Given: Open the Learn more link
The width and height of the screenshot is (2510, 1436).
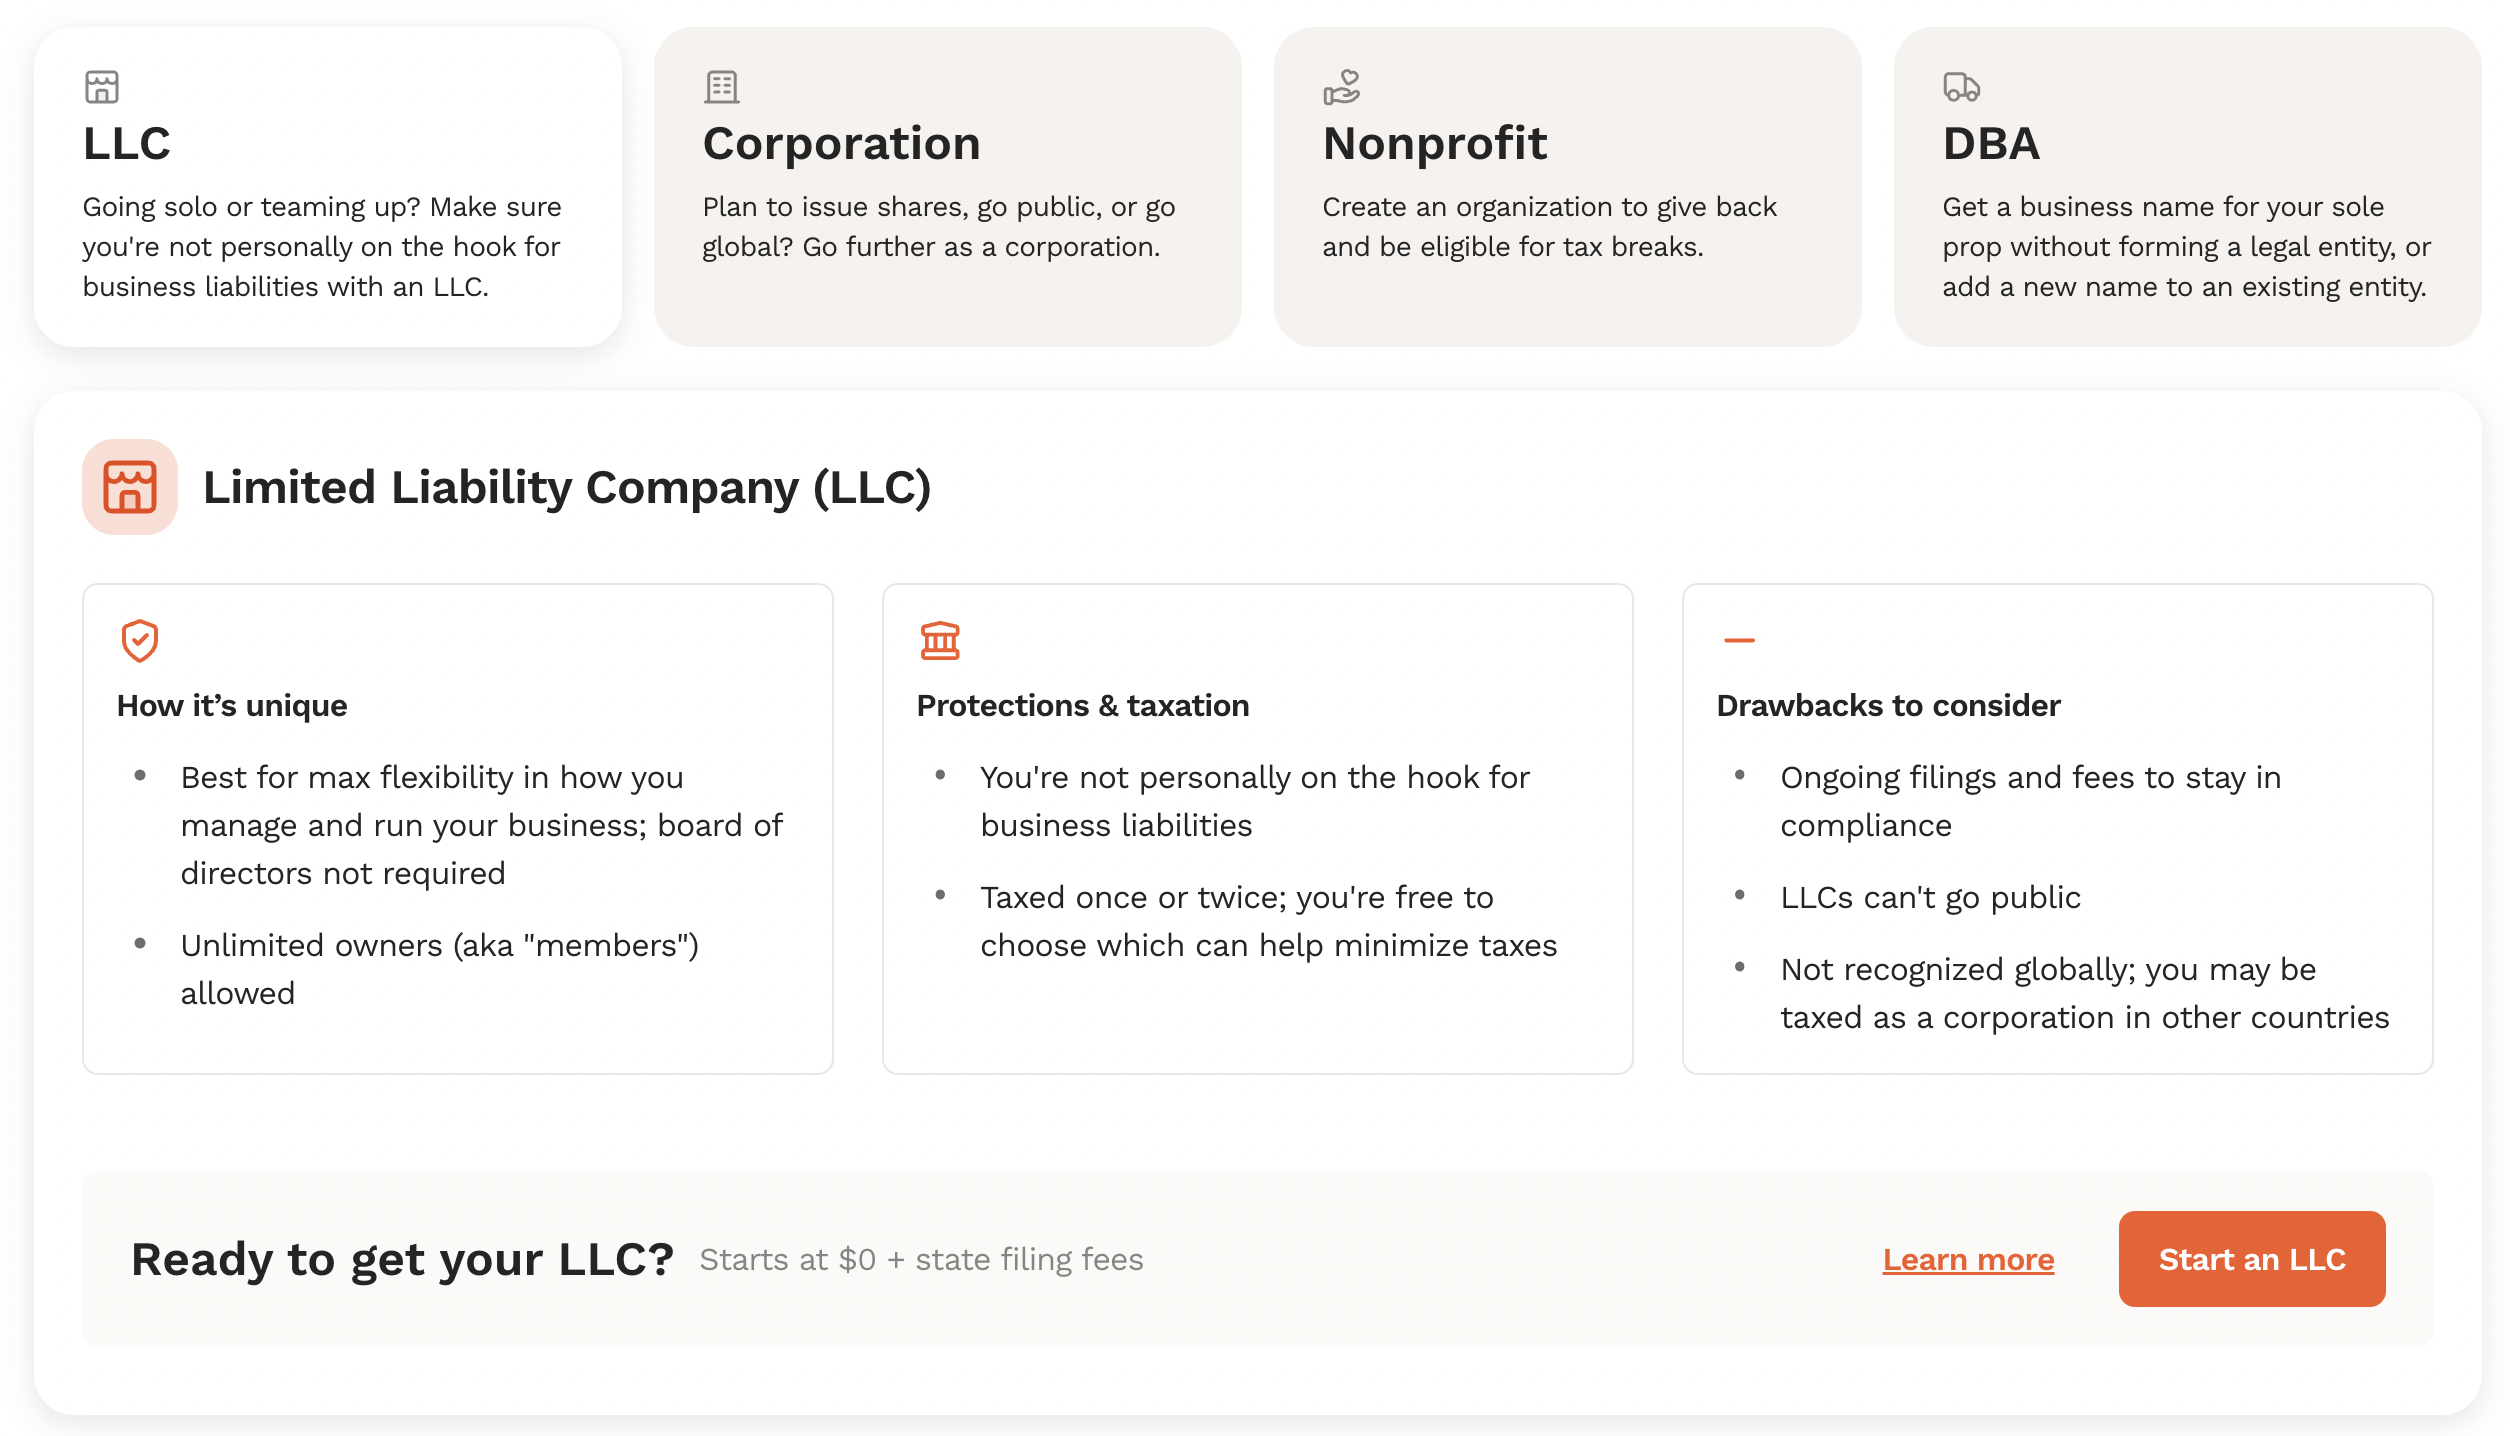Looking at the screenshot, I should point(1968,1259).
